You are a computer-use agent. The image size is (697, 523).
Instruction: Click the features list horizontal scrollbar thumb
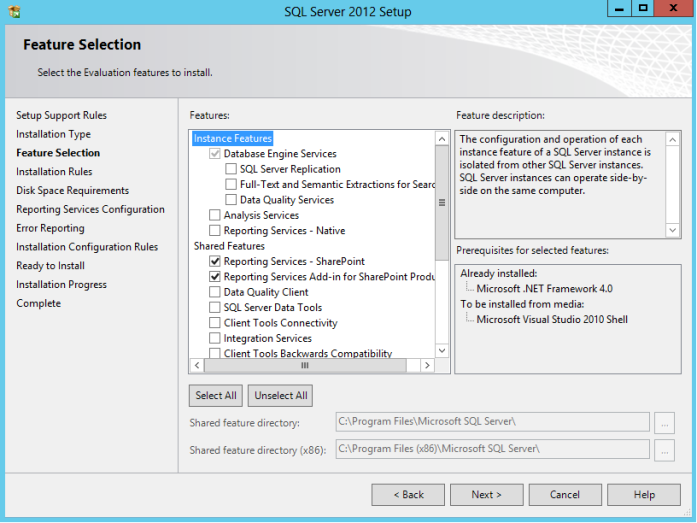(x=305, y=365)
